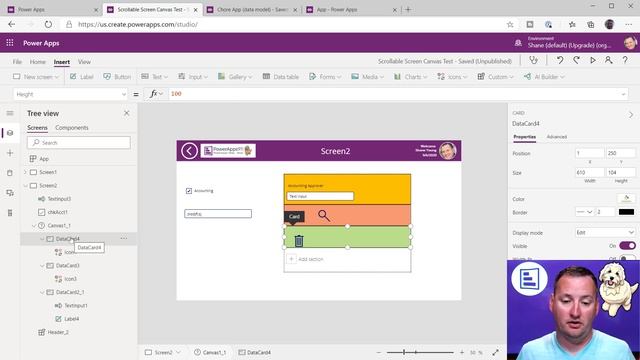Open the Home ribbon tab
Screen dimensions: 640x360
point(38,62)
